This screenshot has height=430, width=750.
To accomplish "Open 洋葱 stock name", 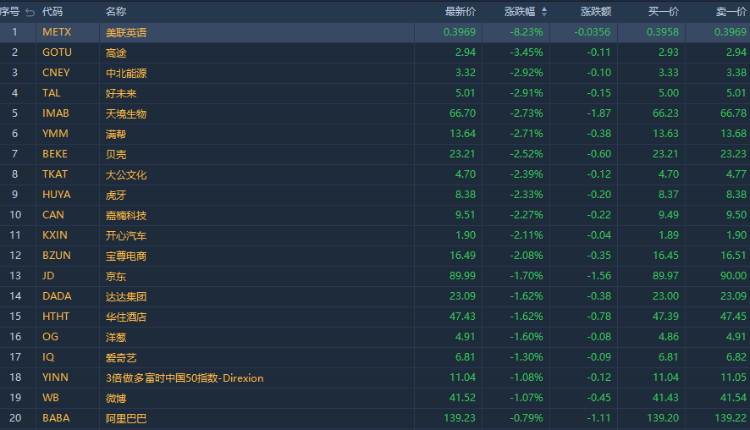I will 116,337.
